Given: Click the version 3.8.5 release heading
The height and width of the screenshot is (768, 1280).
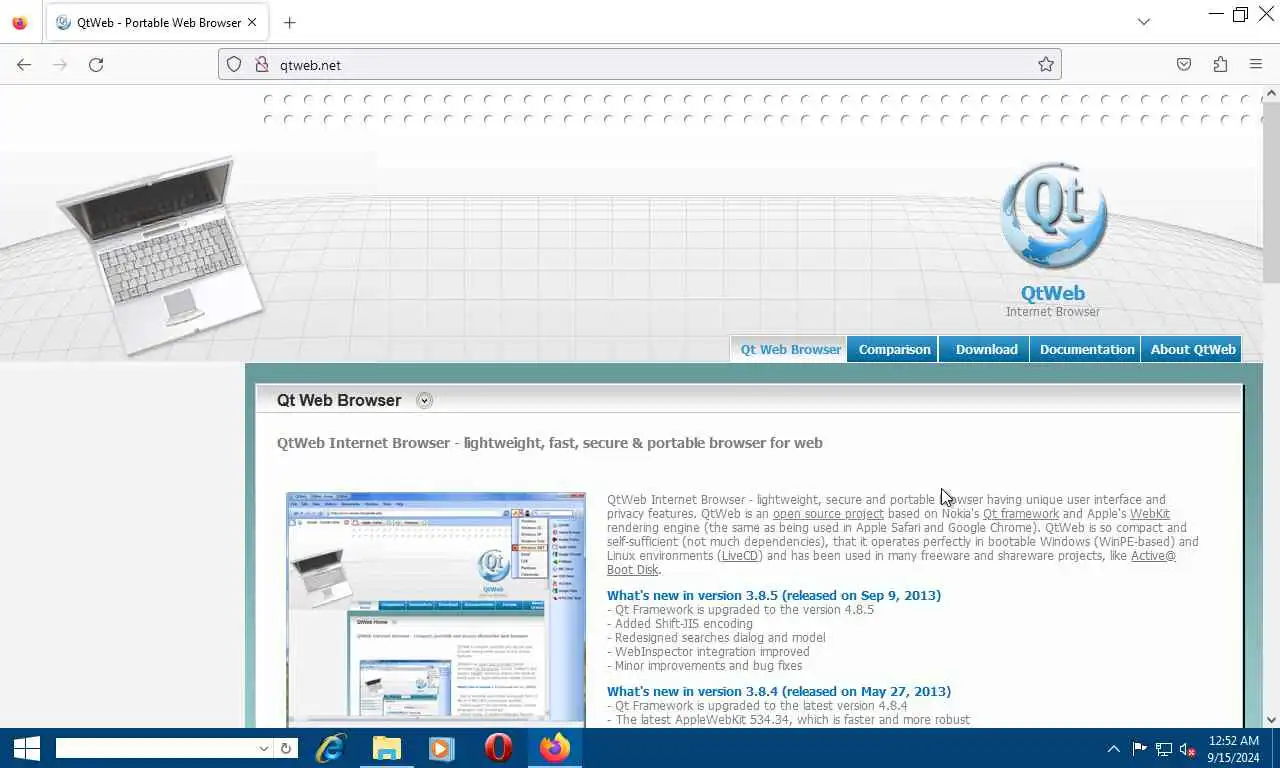Looking at the screenshot, I should (x=774, y=595).
